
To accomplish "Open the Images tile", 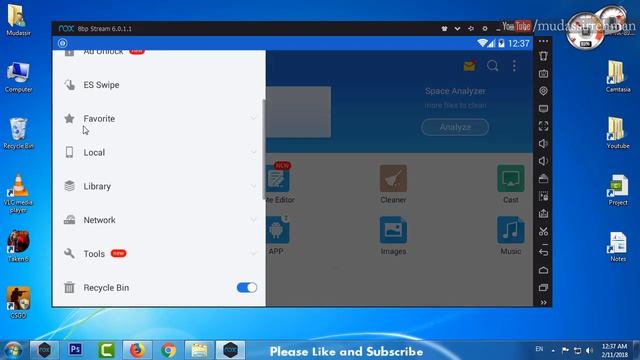I will click(x=393, y=236).
